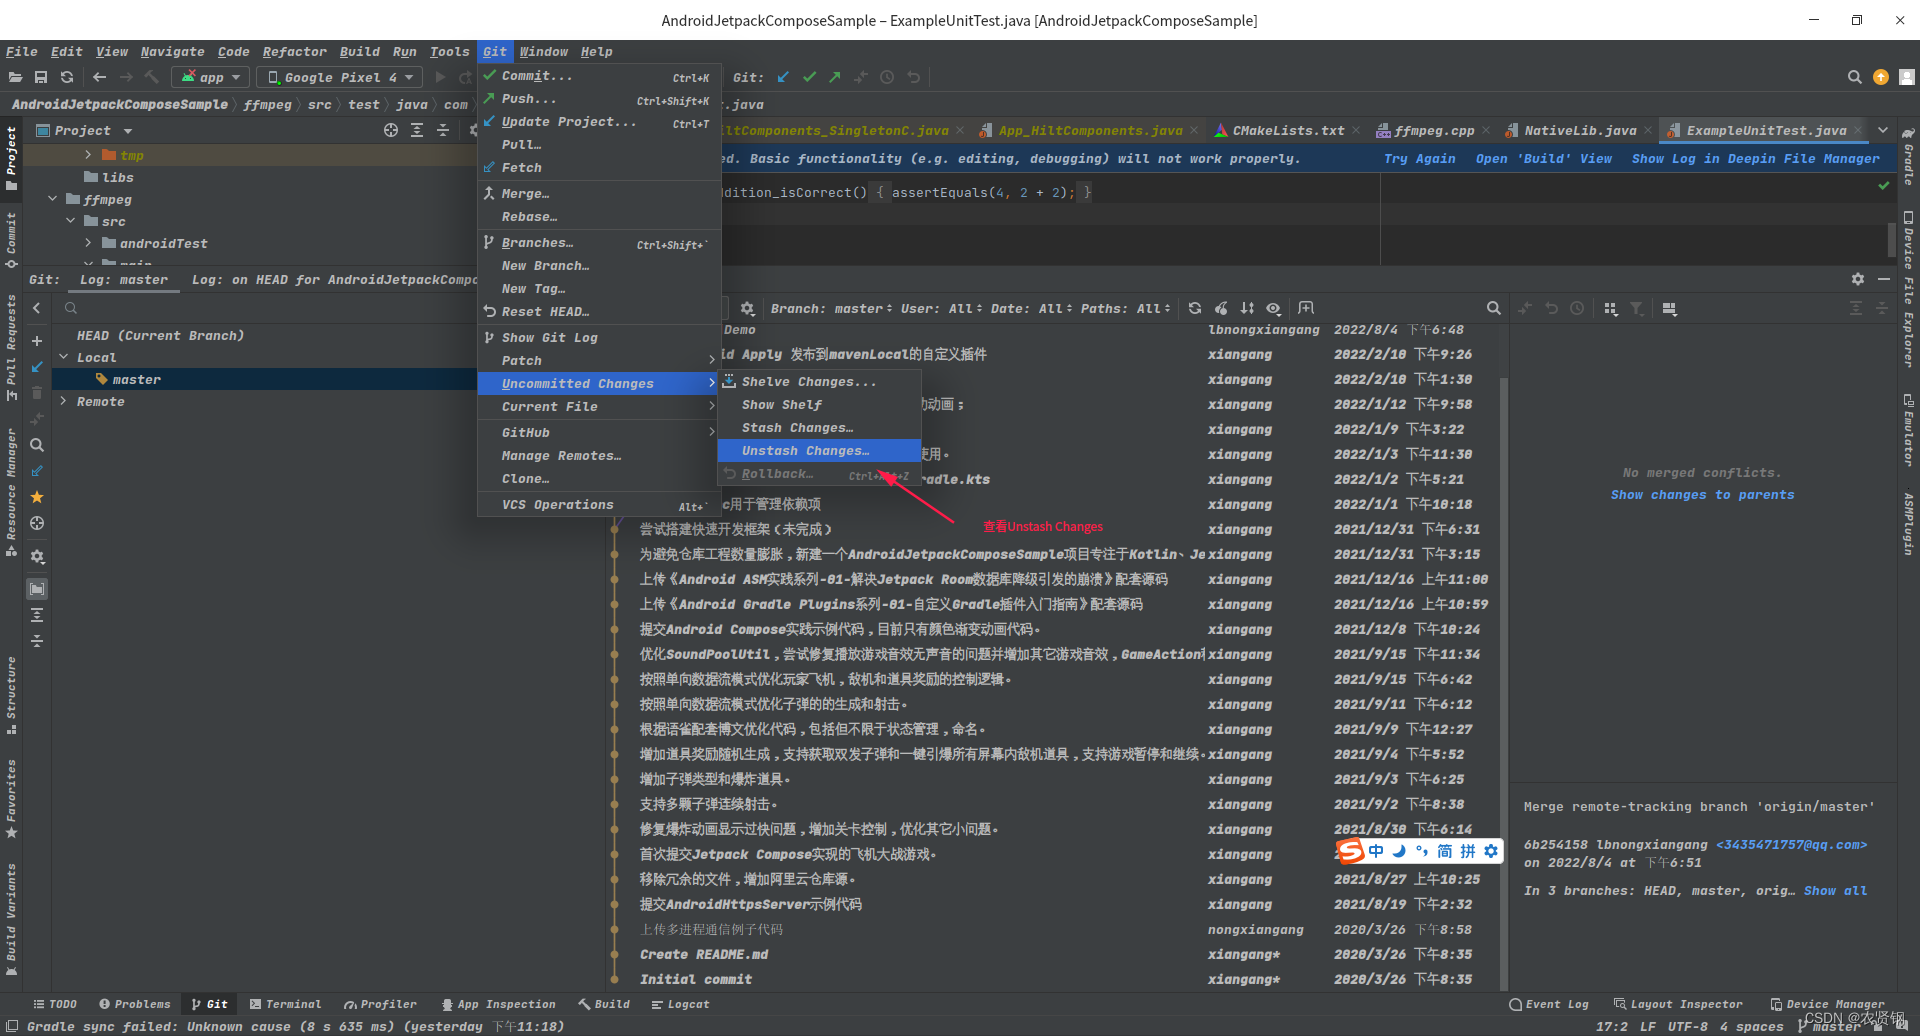Image resolution: width=1920 pixels, height=1036 pixels.
Task: Click the commit author email link
Action: point(1791,844)
